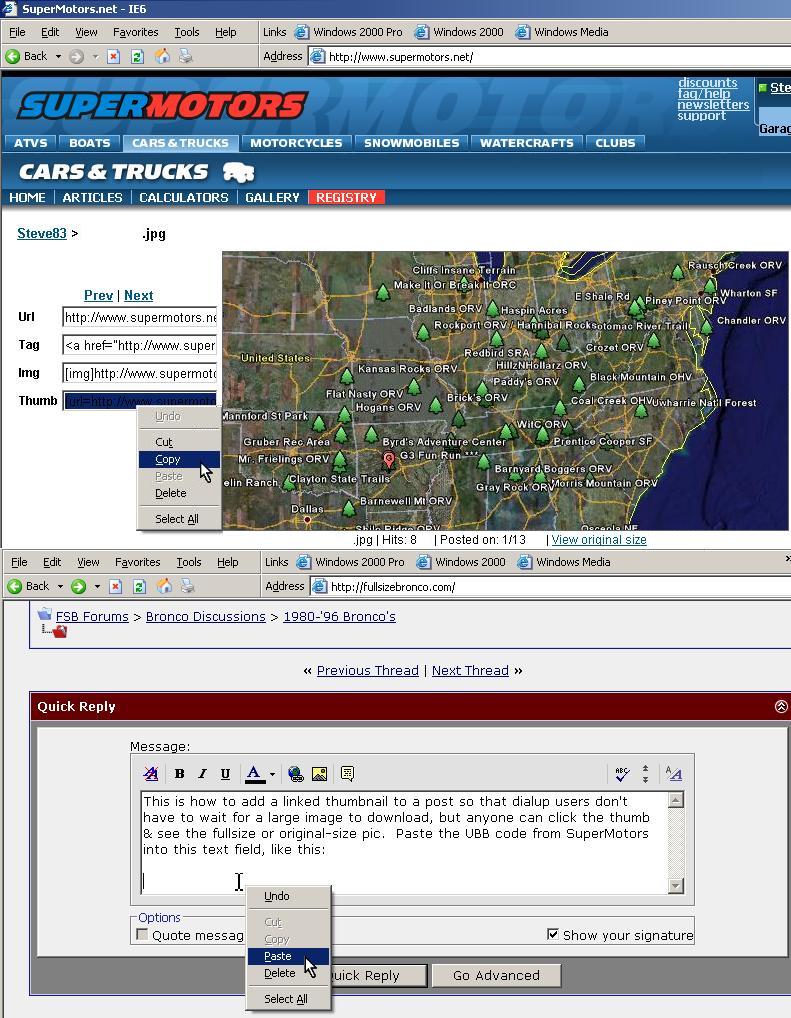Select Copy in upper context menu
This screenshot has height=1018, width=791.
[179, 459]
